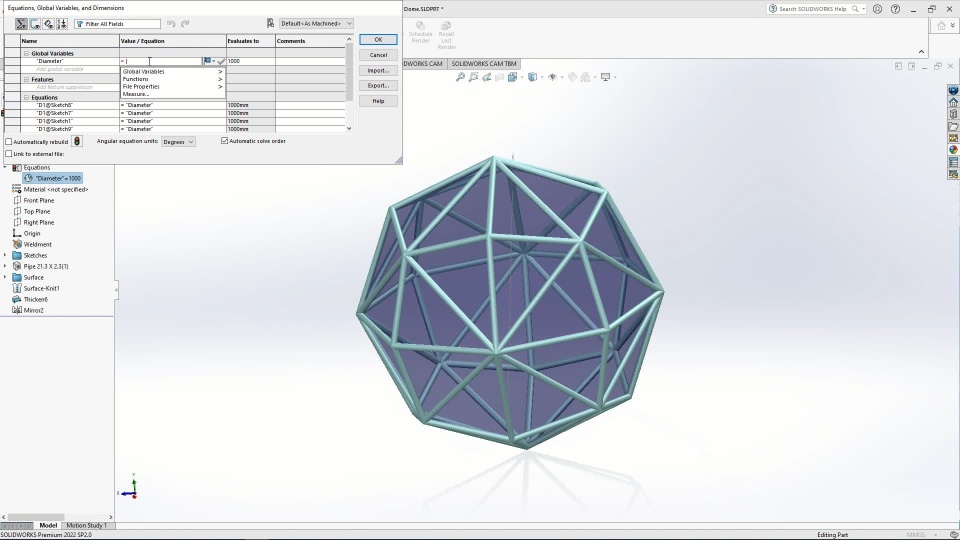The image size is (960, 540).
Task: Click the Add global variable placeholder row
Action: pos(60,69)
